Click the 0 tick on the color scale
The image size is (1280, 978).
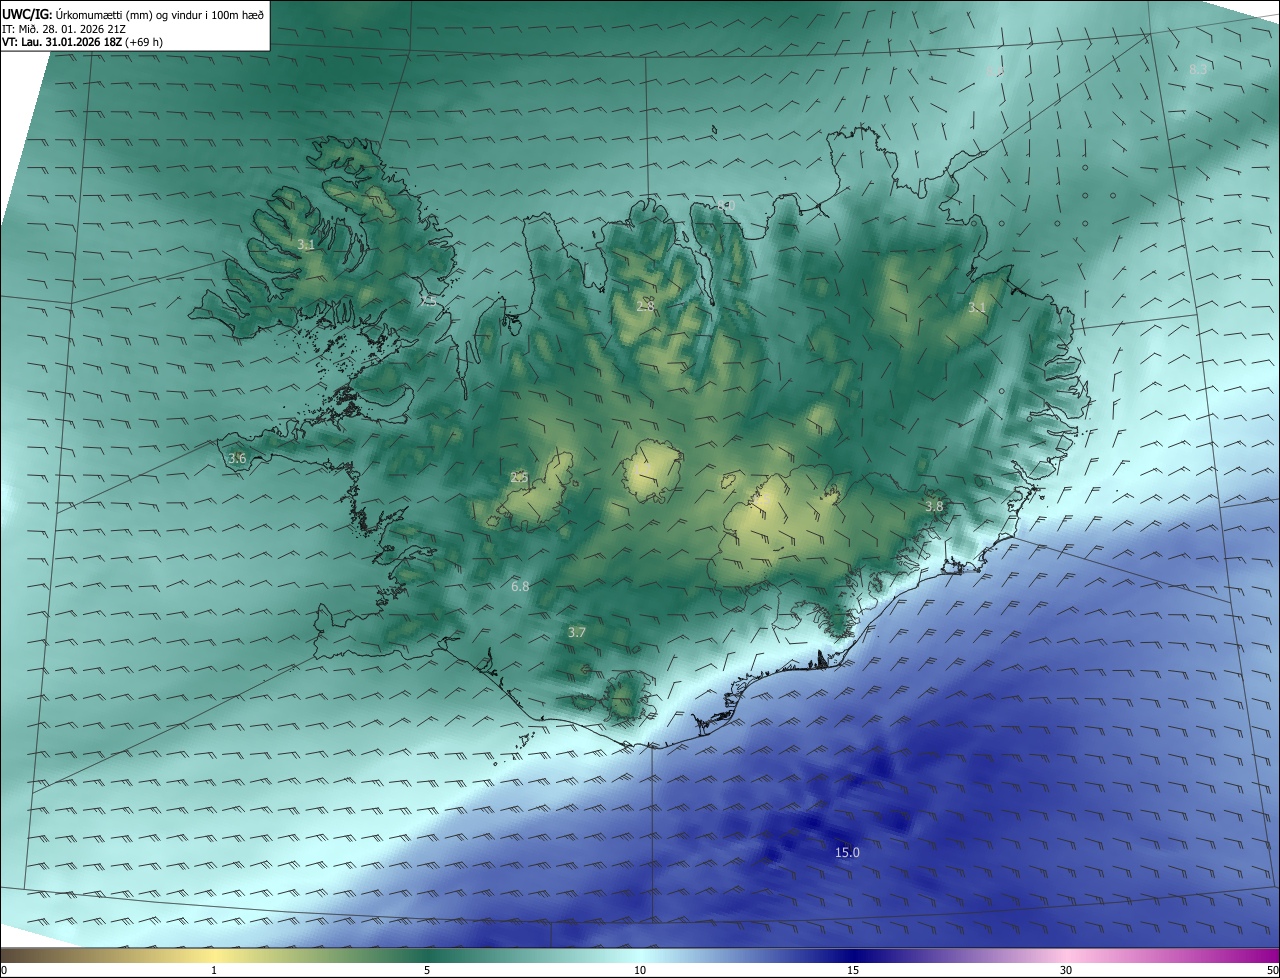click(x=4, y=970)
